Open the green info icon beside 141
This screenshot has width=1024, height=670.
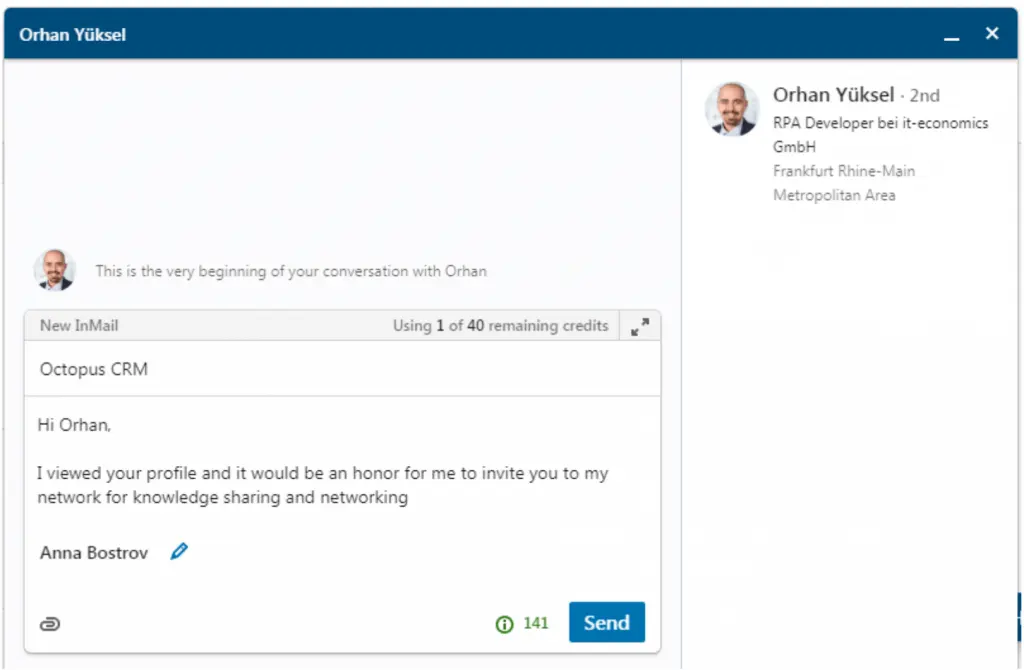(x=504, y=625)
